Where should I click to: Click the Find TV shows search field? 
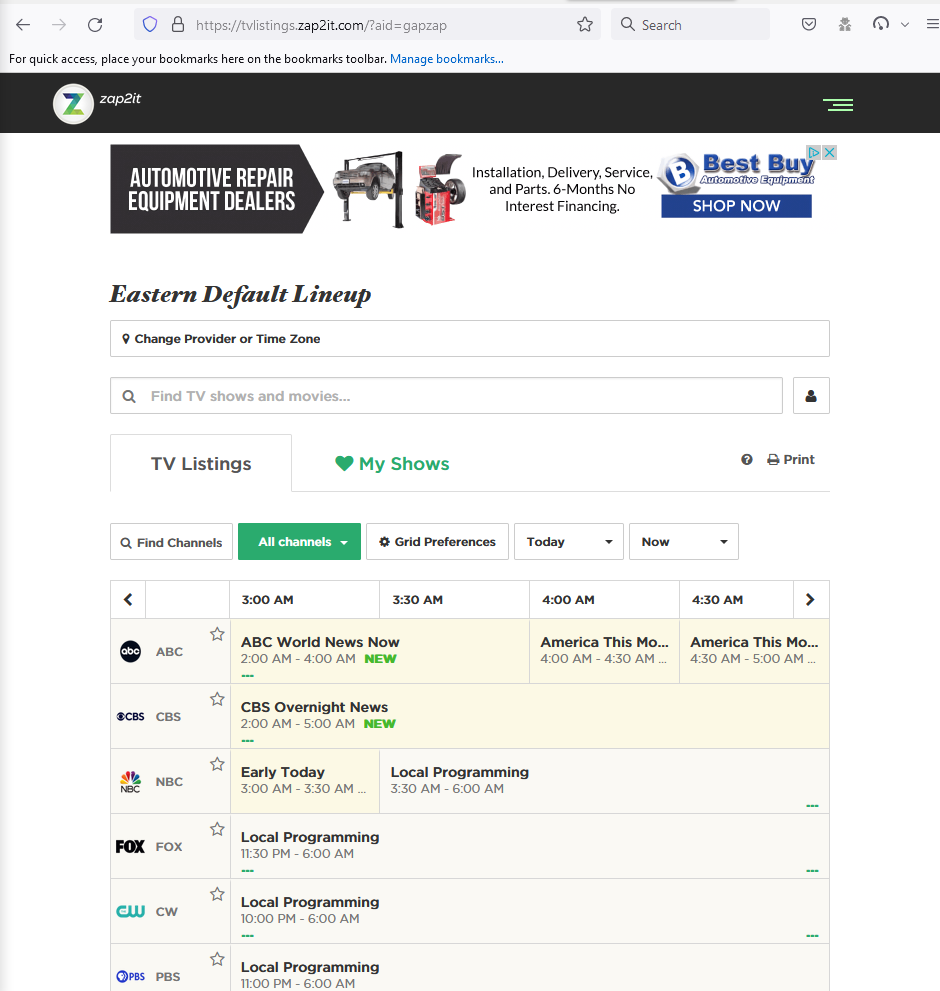446,396
